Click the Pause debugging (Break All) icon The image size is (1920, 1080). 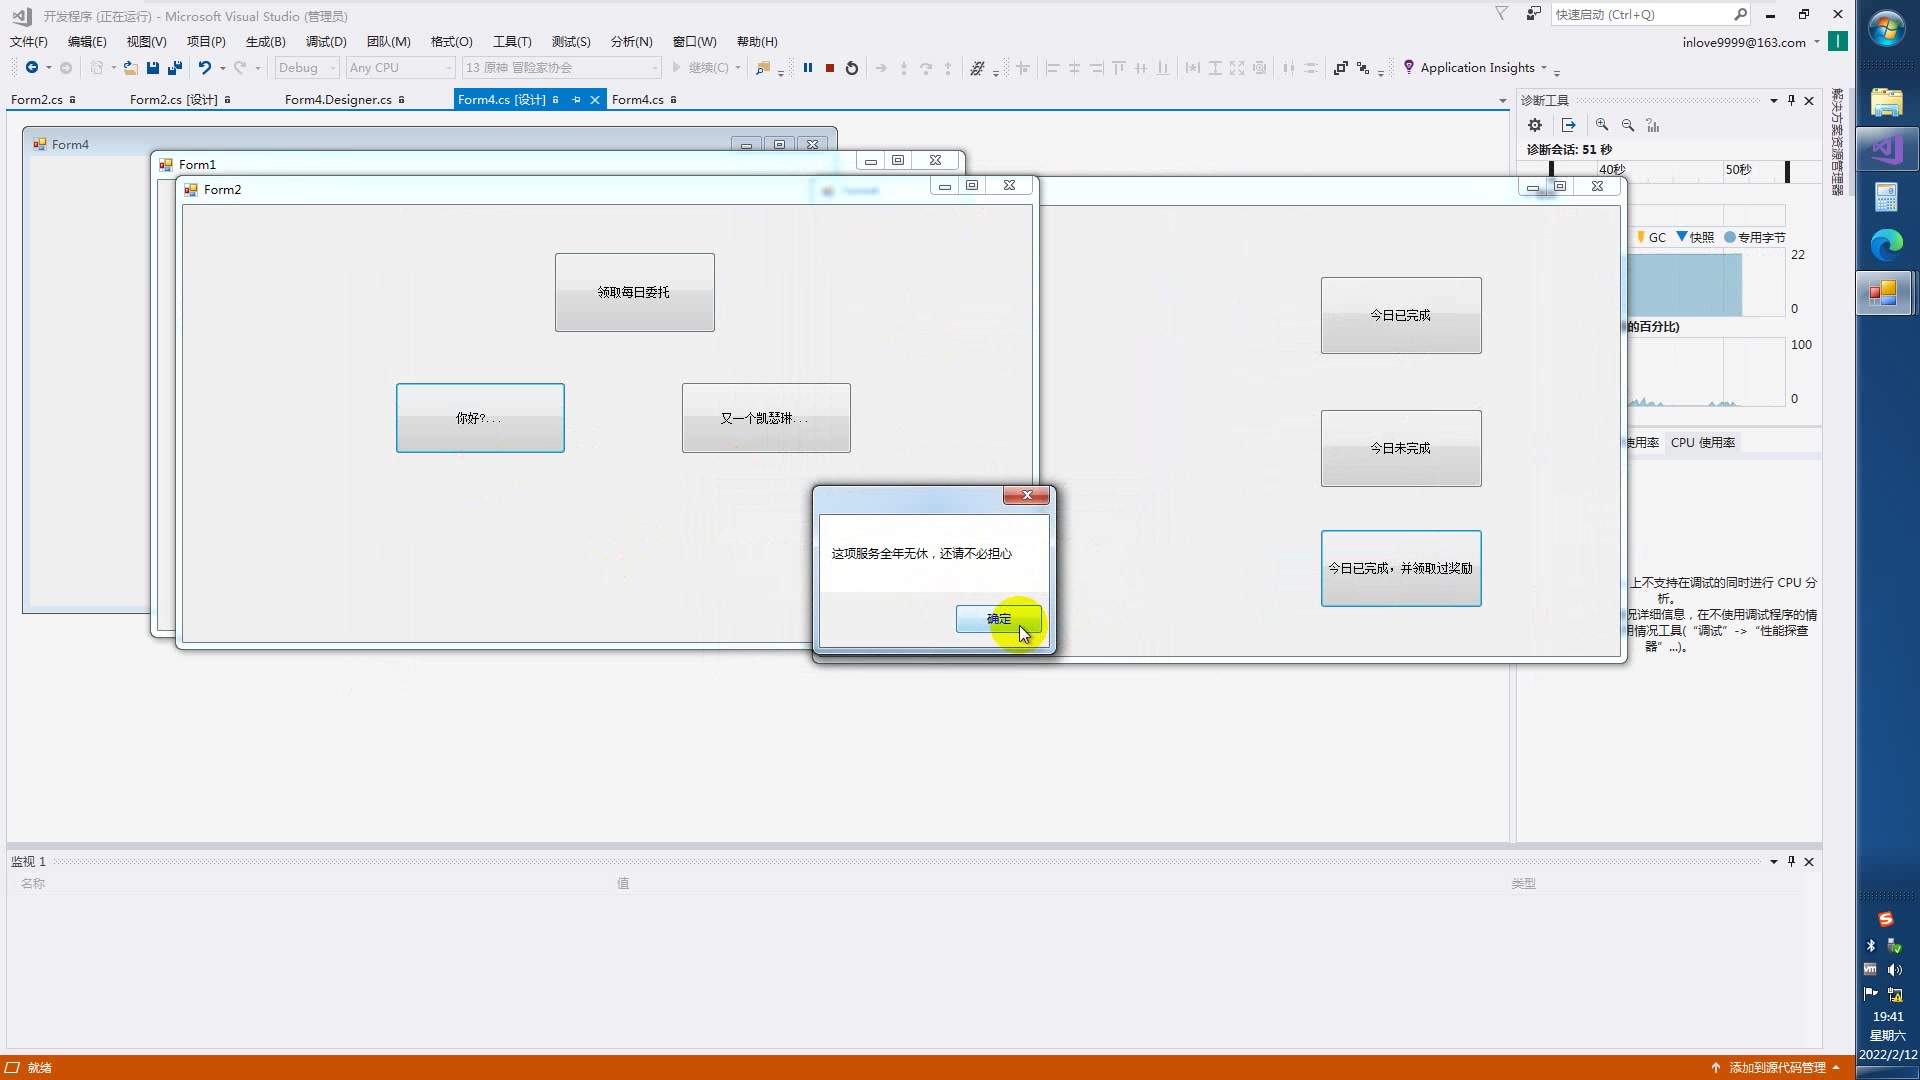[x=807, y=68]
